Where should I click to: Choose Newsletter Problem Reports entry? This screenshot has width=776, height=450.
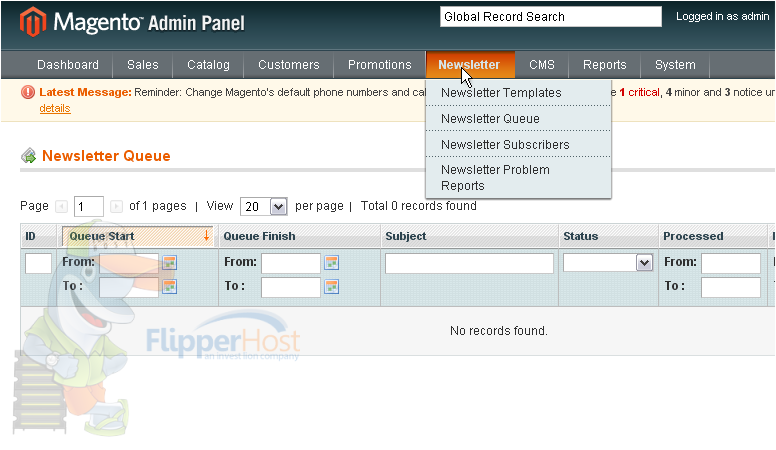518,178
